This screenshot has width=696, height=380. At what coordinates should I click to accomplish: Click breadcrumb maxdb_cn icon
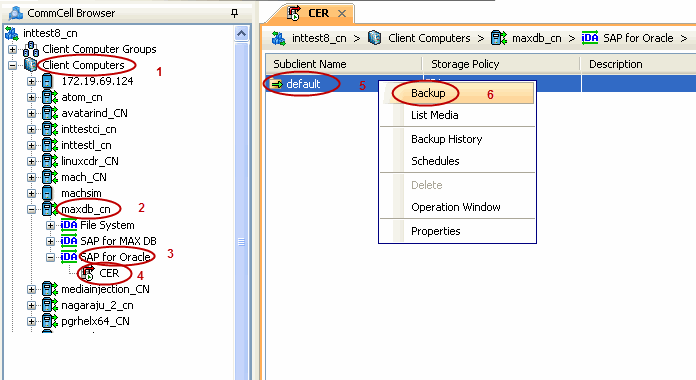pyautogui.click(x=499, y=38)
